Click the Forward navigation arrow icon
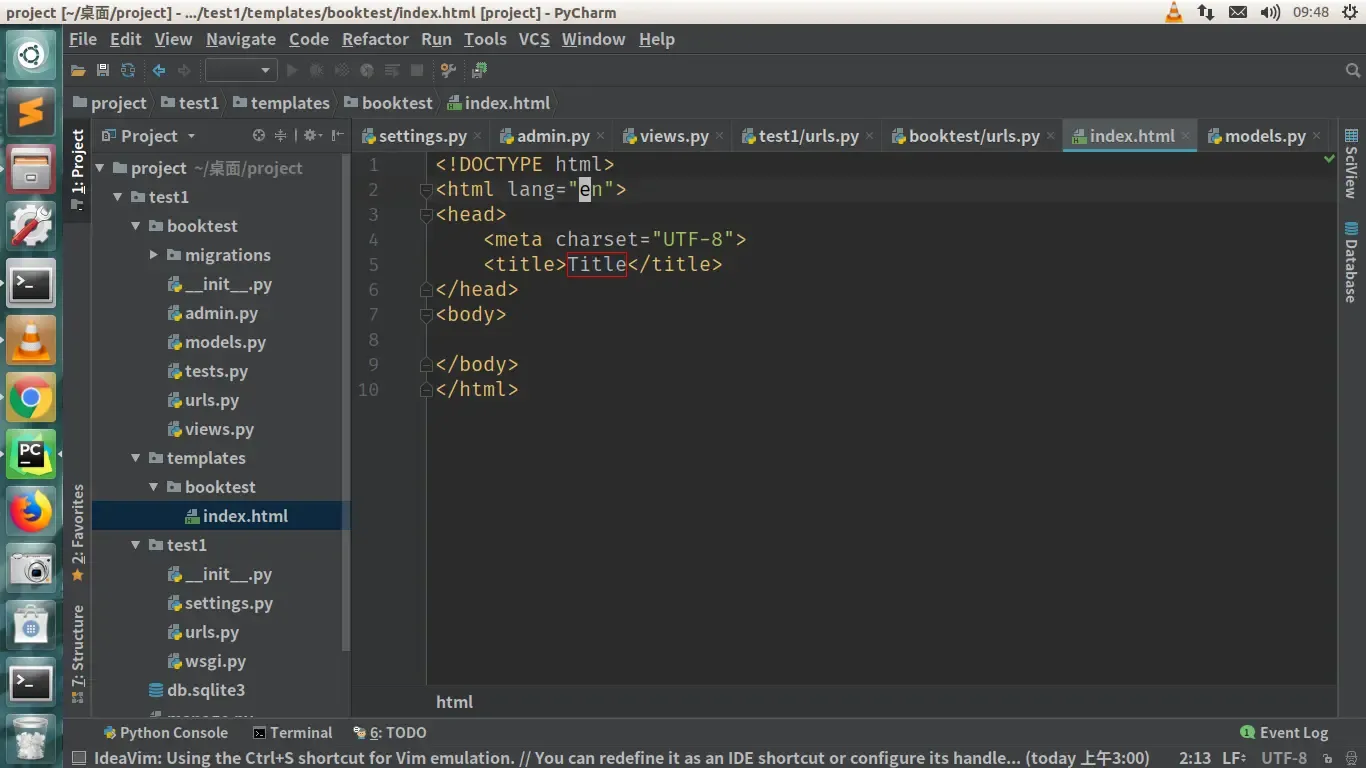Viewport: 1366px width, 768px height. (x=184, y=71)
